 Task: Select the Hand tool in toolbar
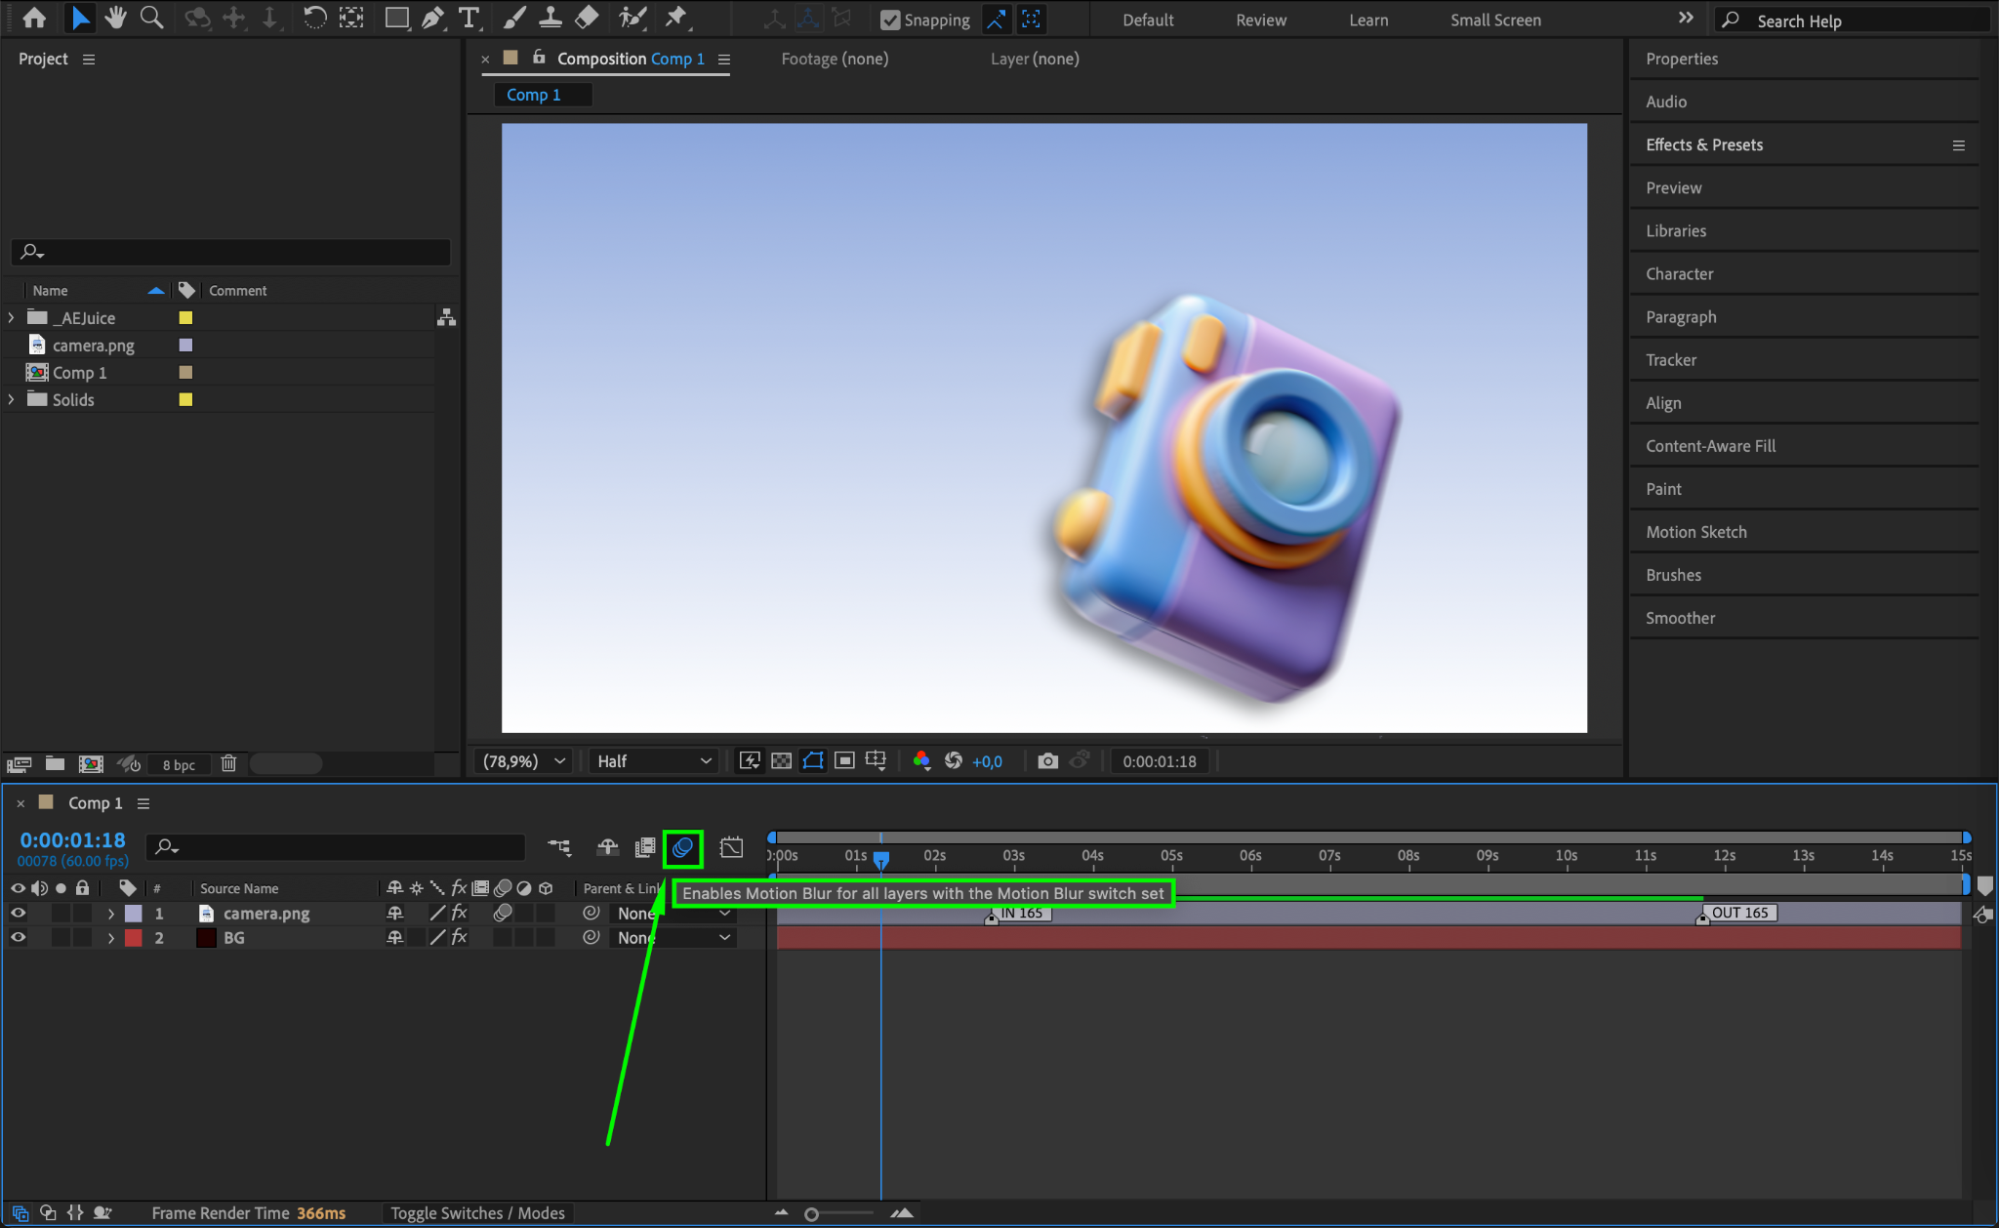click(116, 17)
